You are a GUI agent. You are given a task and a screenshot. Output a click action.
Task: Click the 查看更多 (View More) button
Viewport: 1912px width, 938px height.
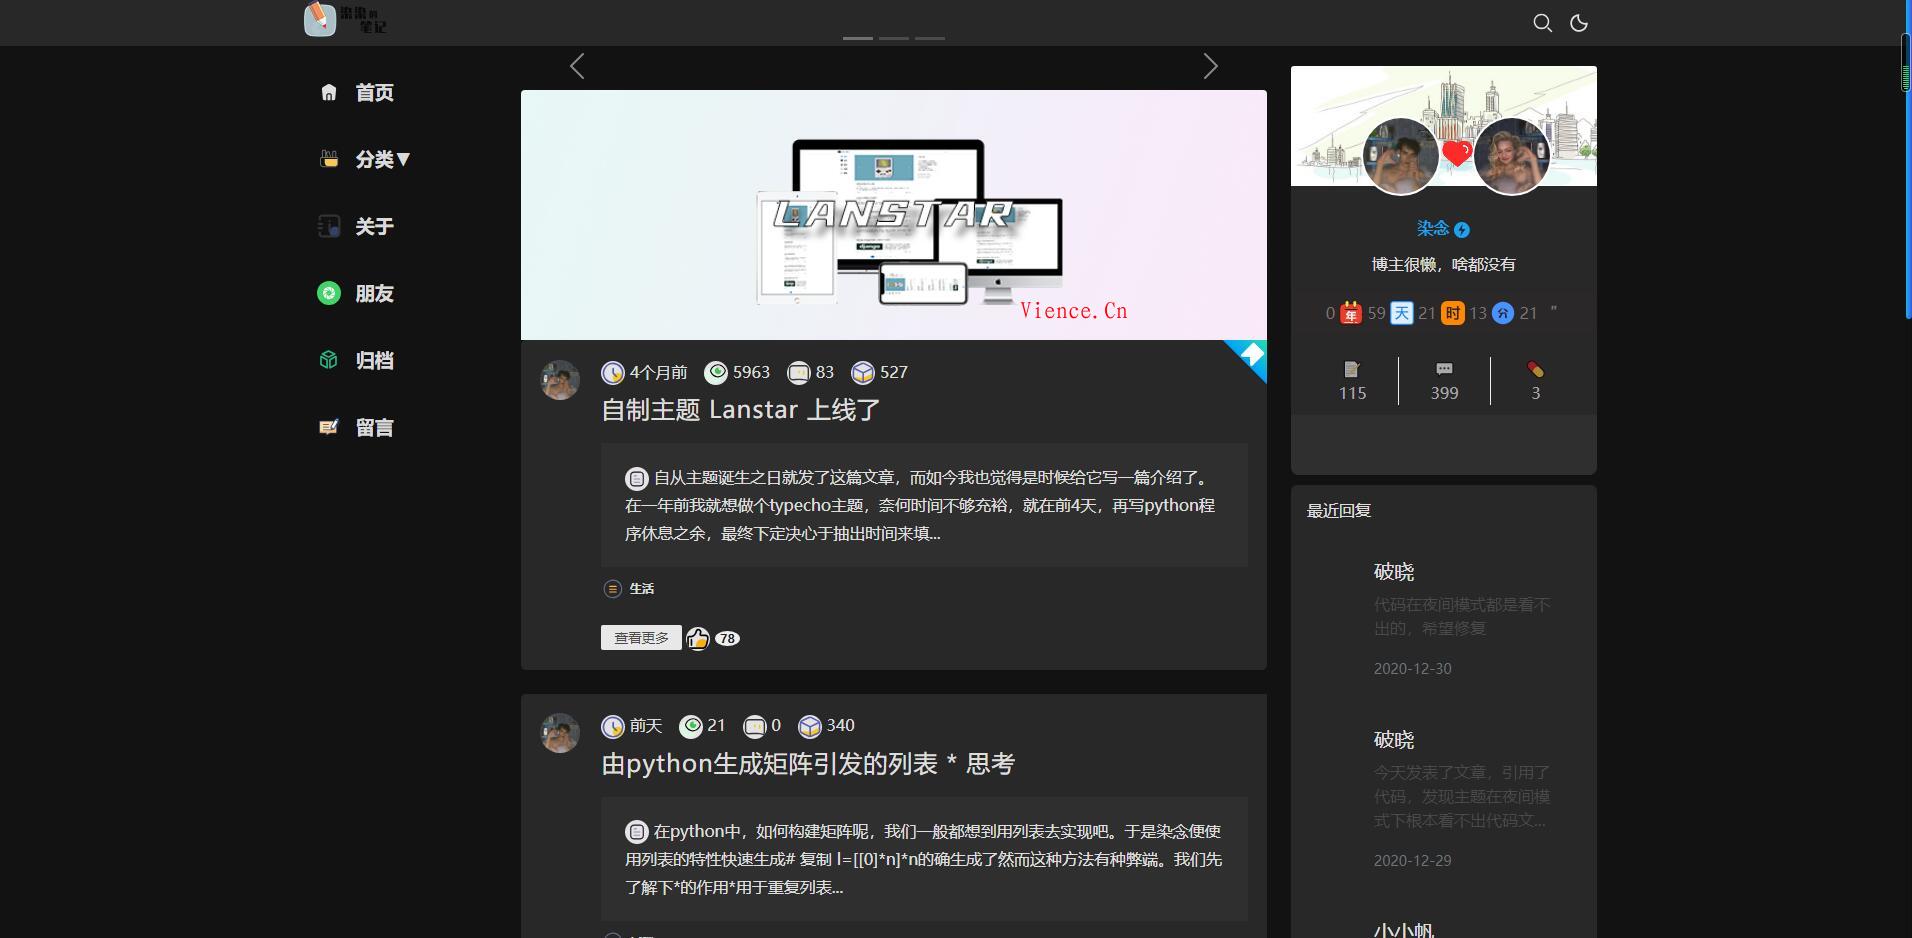click(x=641, y=637)
